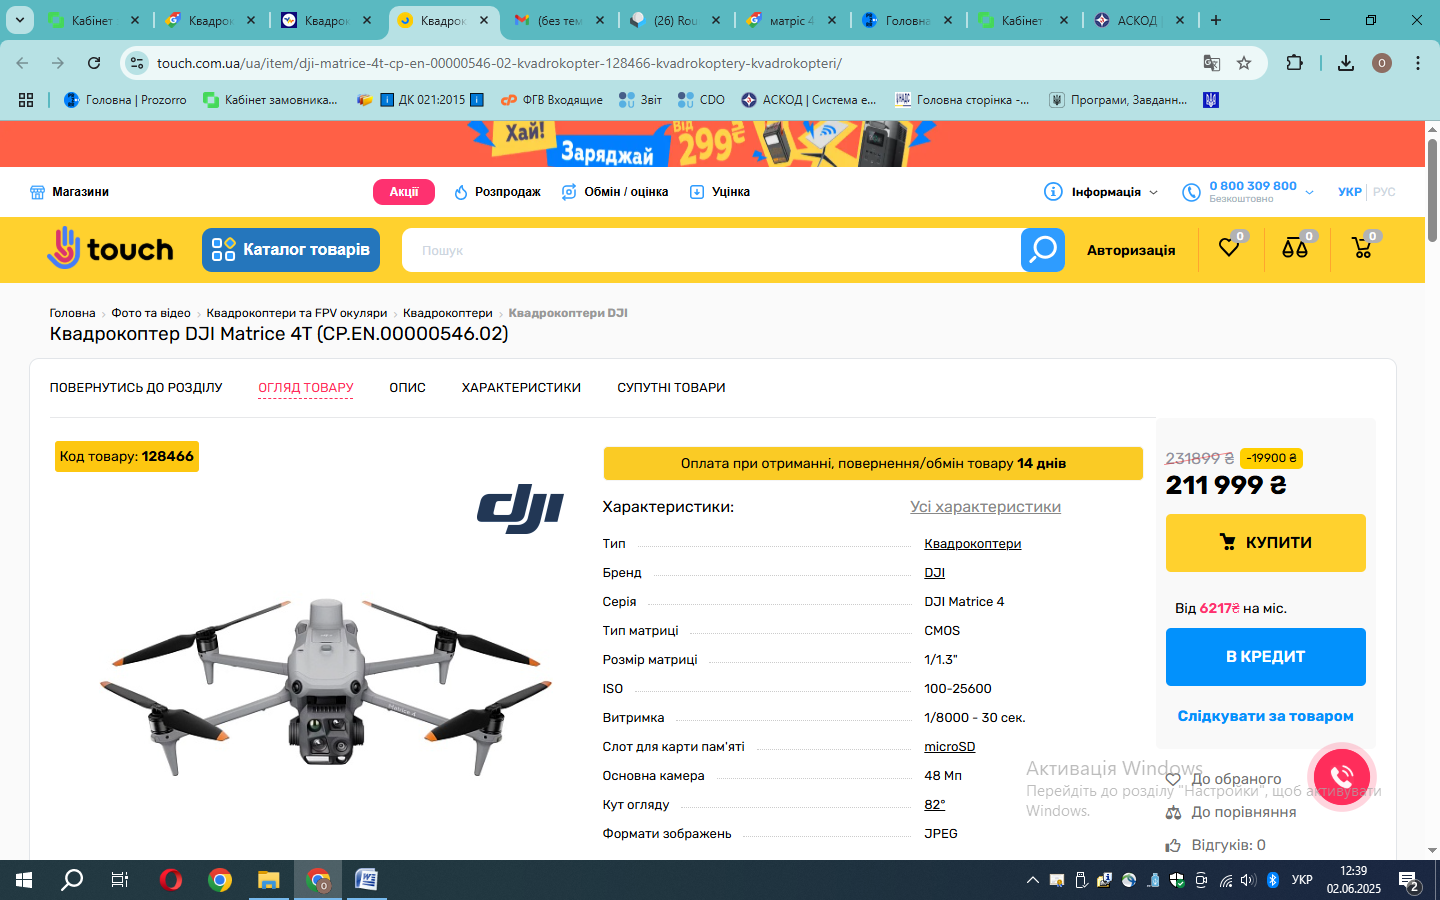Open Головна | Prozorro bookmark
1440x900 pixels.
coord(125,100)
